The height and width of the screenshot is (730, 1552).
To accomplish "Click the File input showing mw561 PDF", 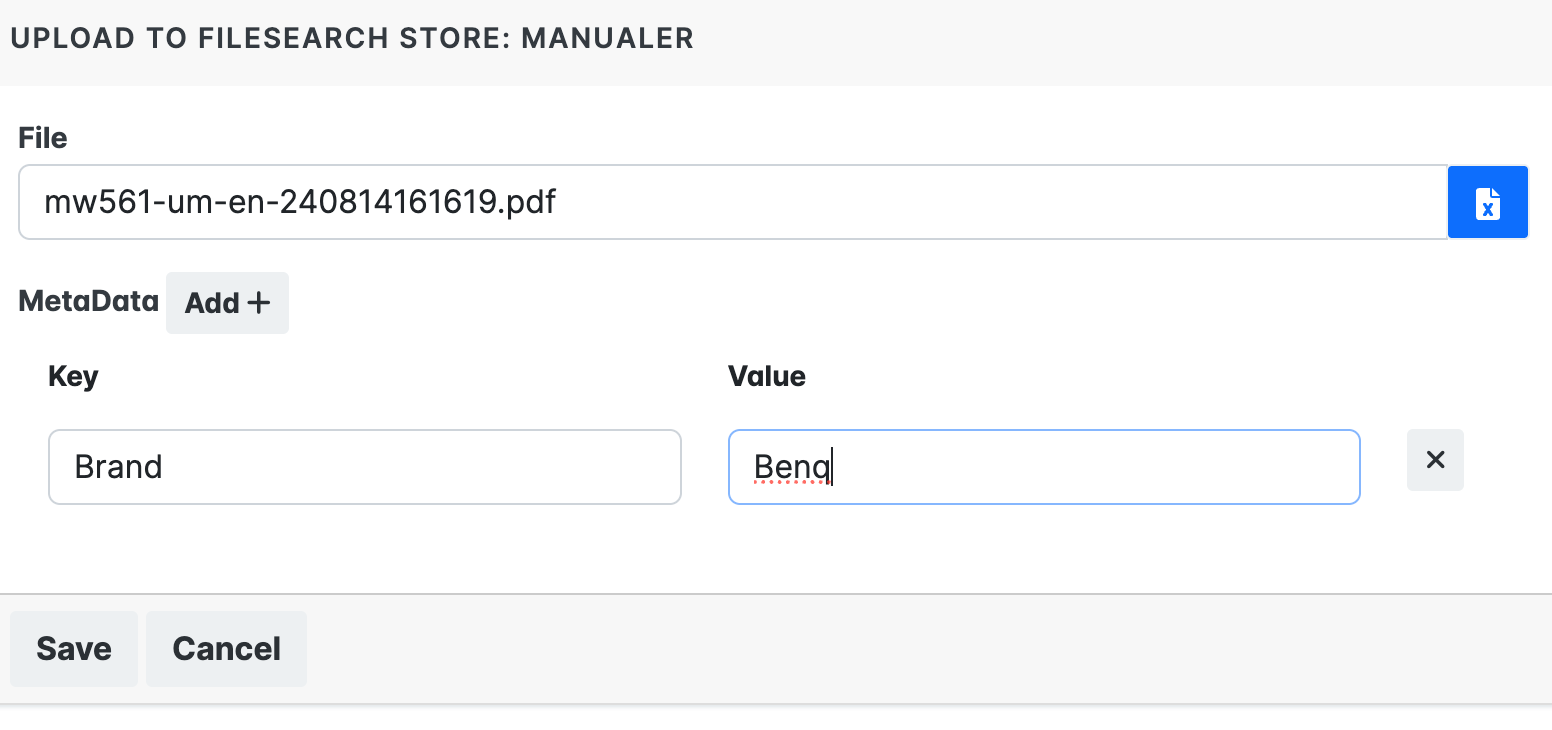I will pyautogui.click(x=732, y=203).
